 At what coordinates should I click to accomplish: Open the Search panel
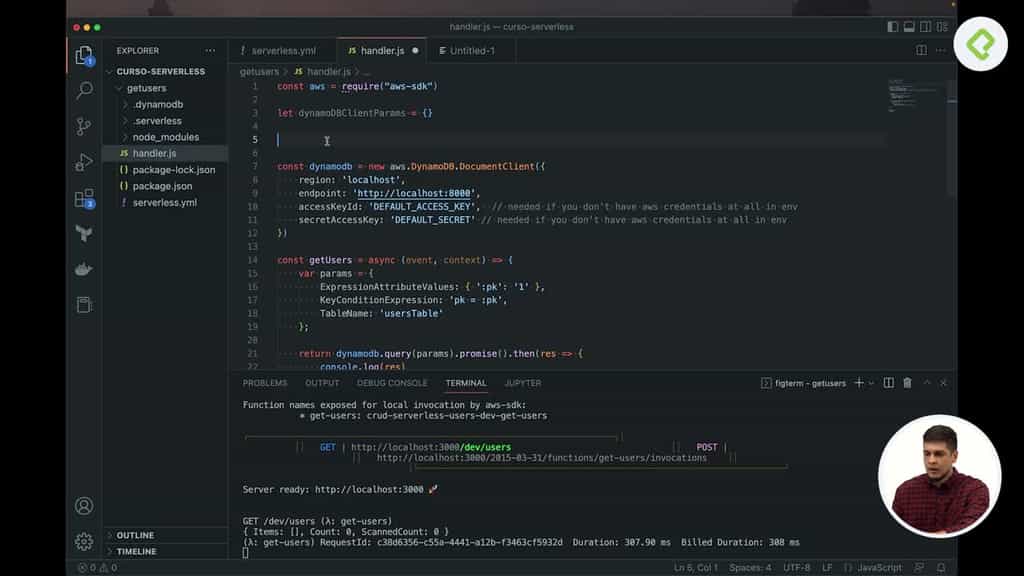84,90
